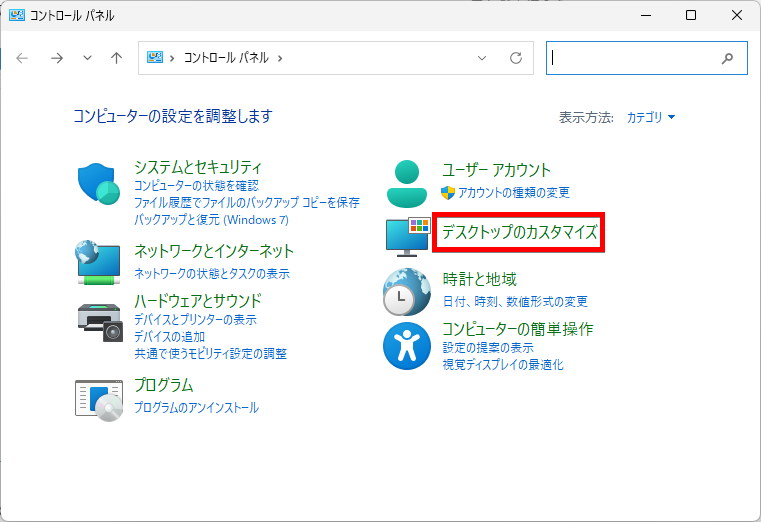Open 日付、時刻、数値形式の変更 link
The width and height of the screenshot is (761, 522).
click(x=515, y=302)
